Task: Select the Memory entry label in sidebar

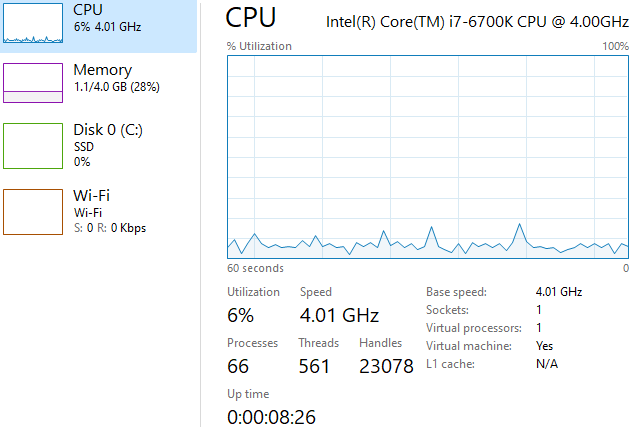Action: 102,70
